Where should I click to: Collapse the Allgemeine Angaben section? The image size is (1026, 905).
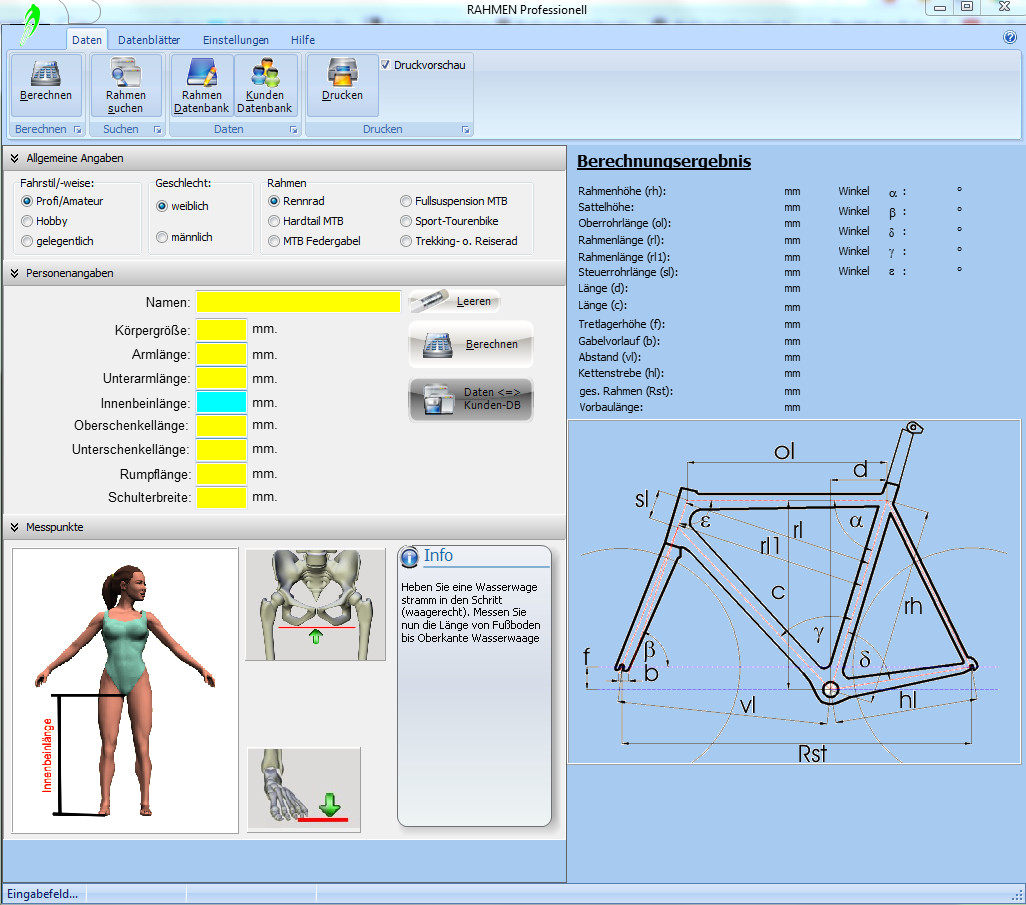point(15,158)
